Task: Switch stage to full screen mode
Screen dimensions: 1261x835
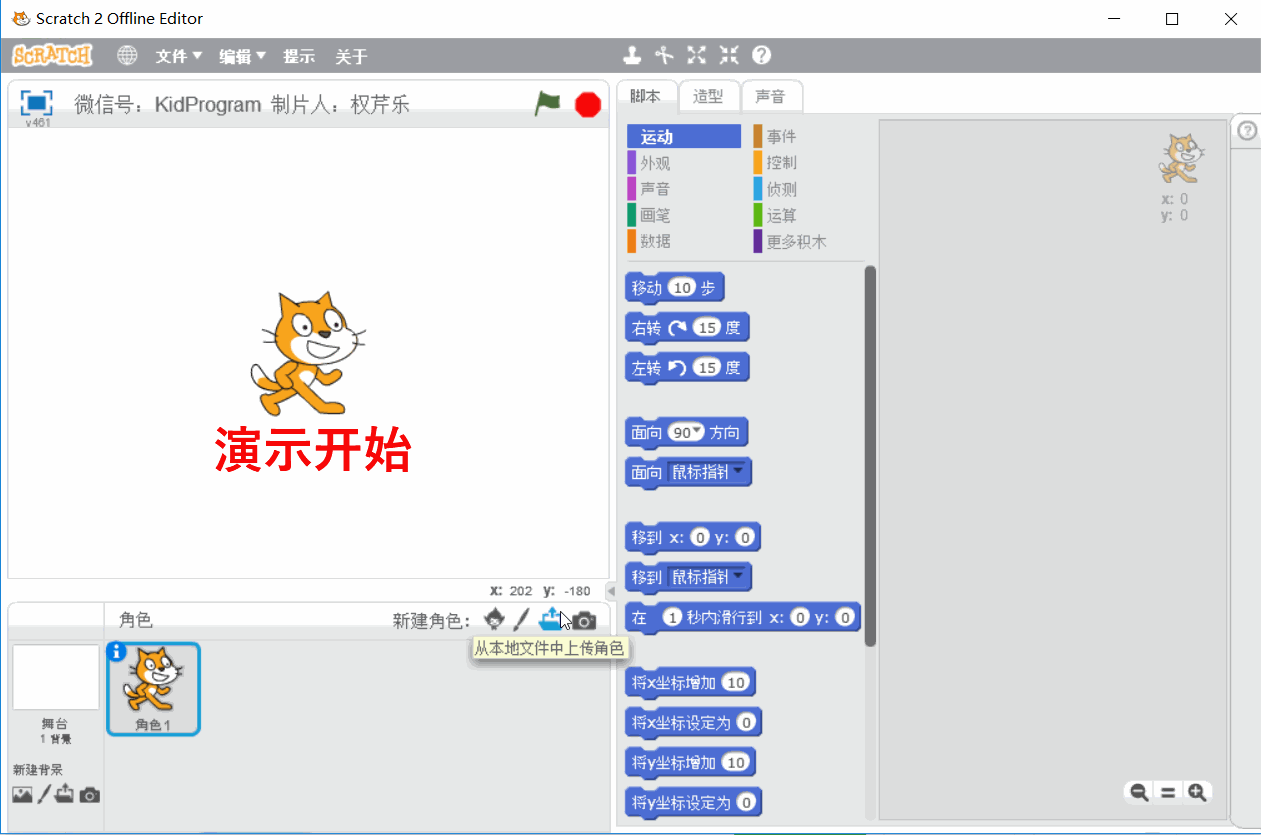Action: (36, 102)
